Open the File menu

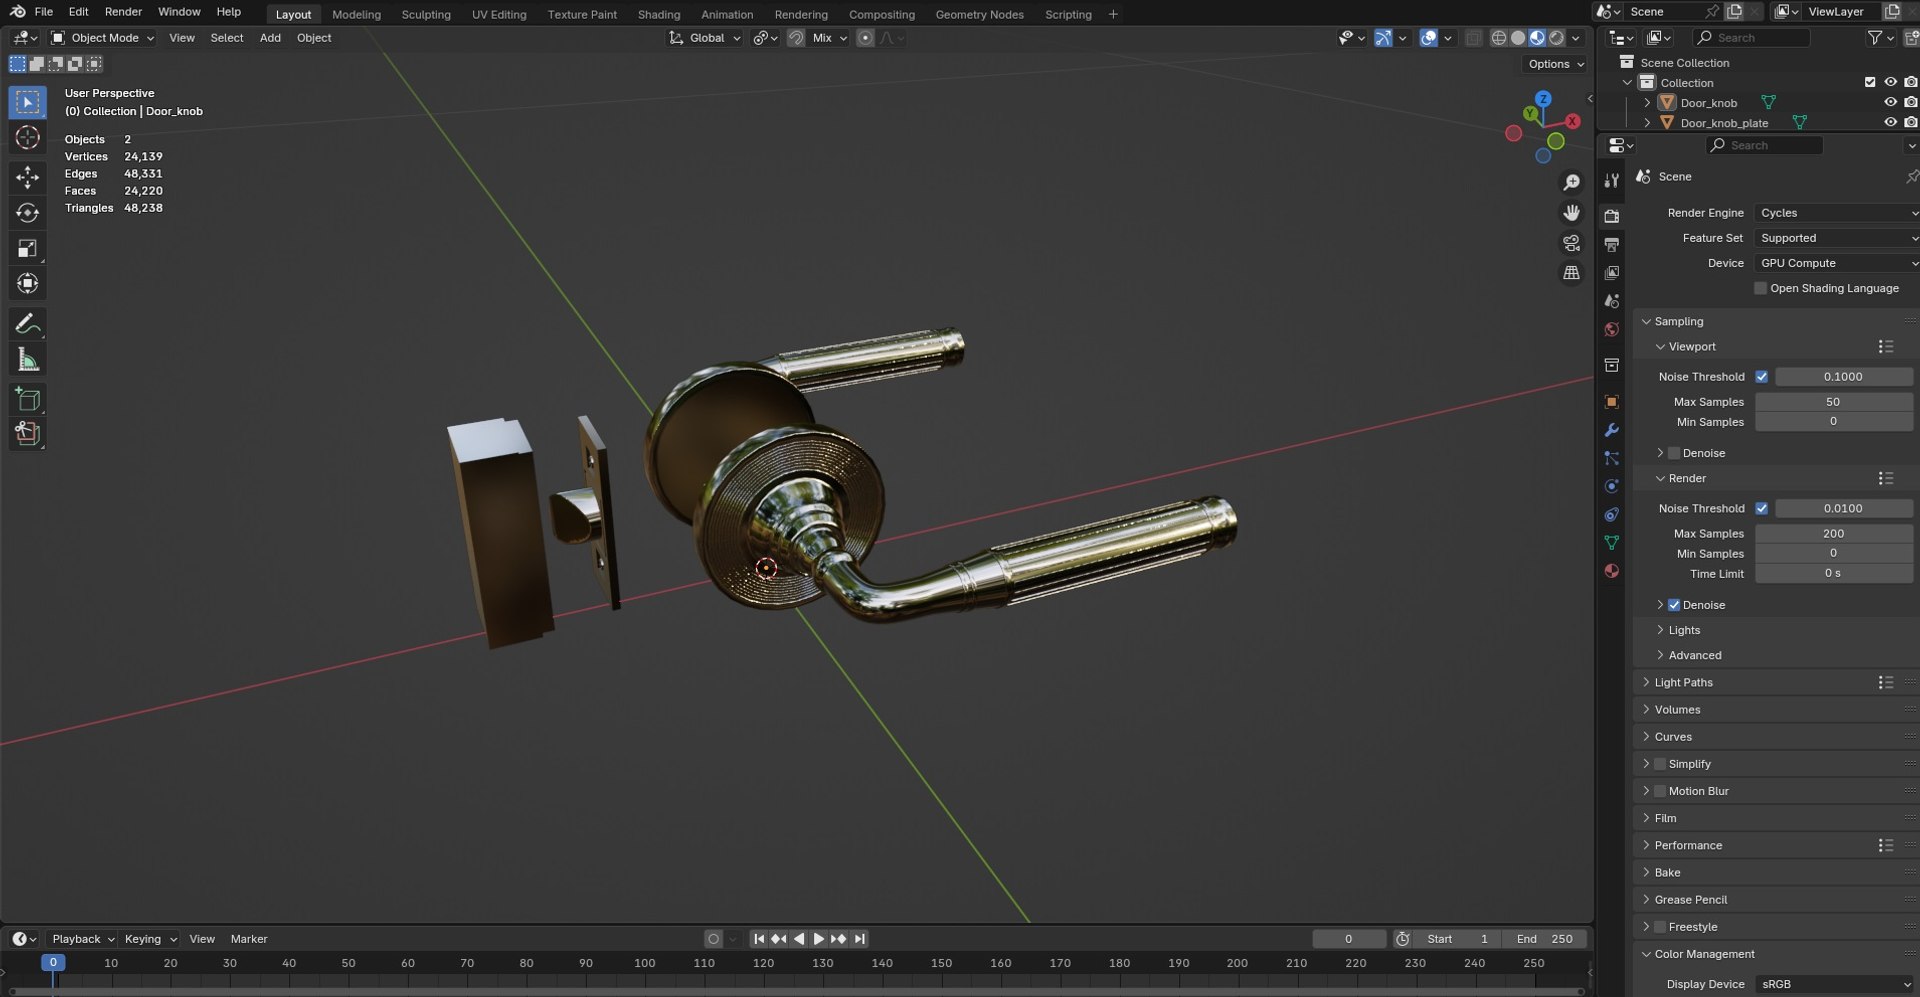pos(43,11)
